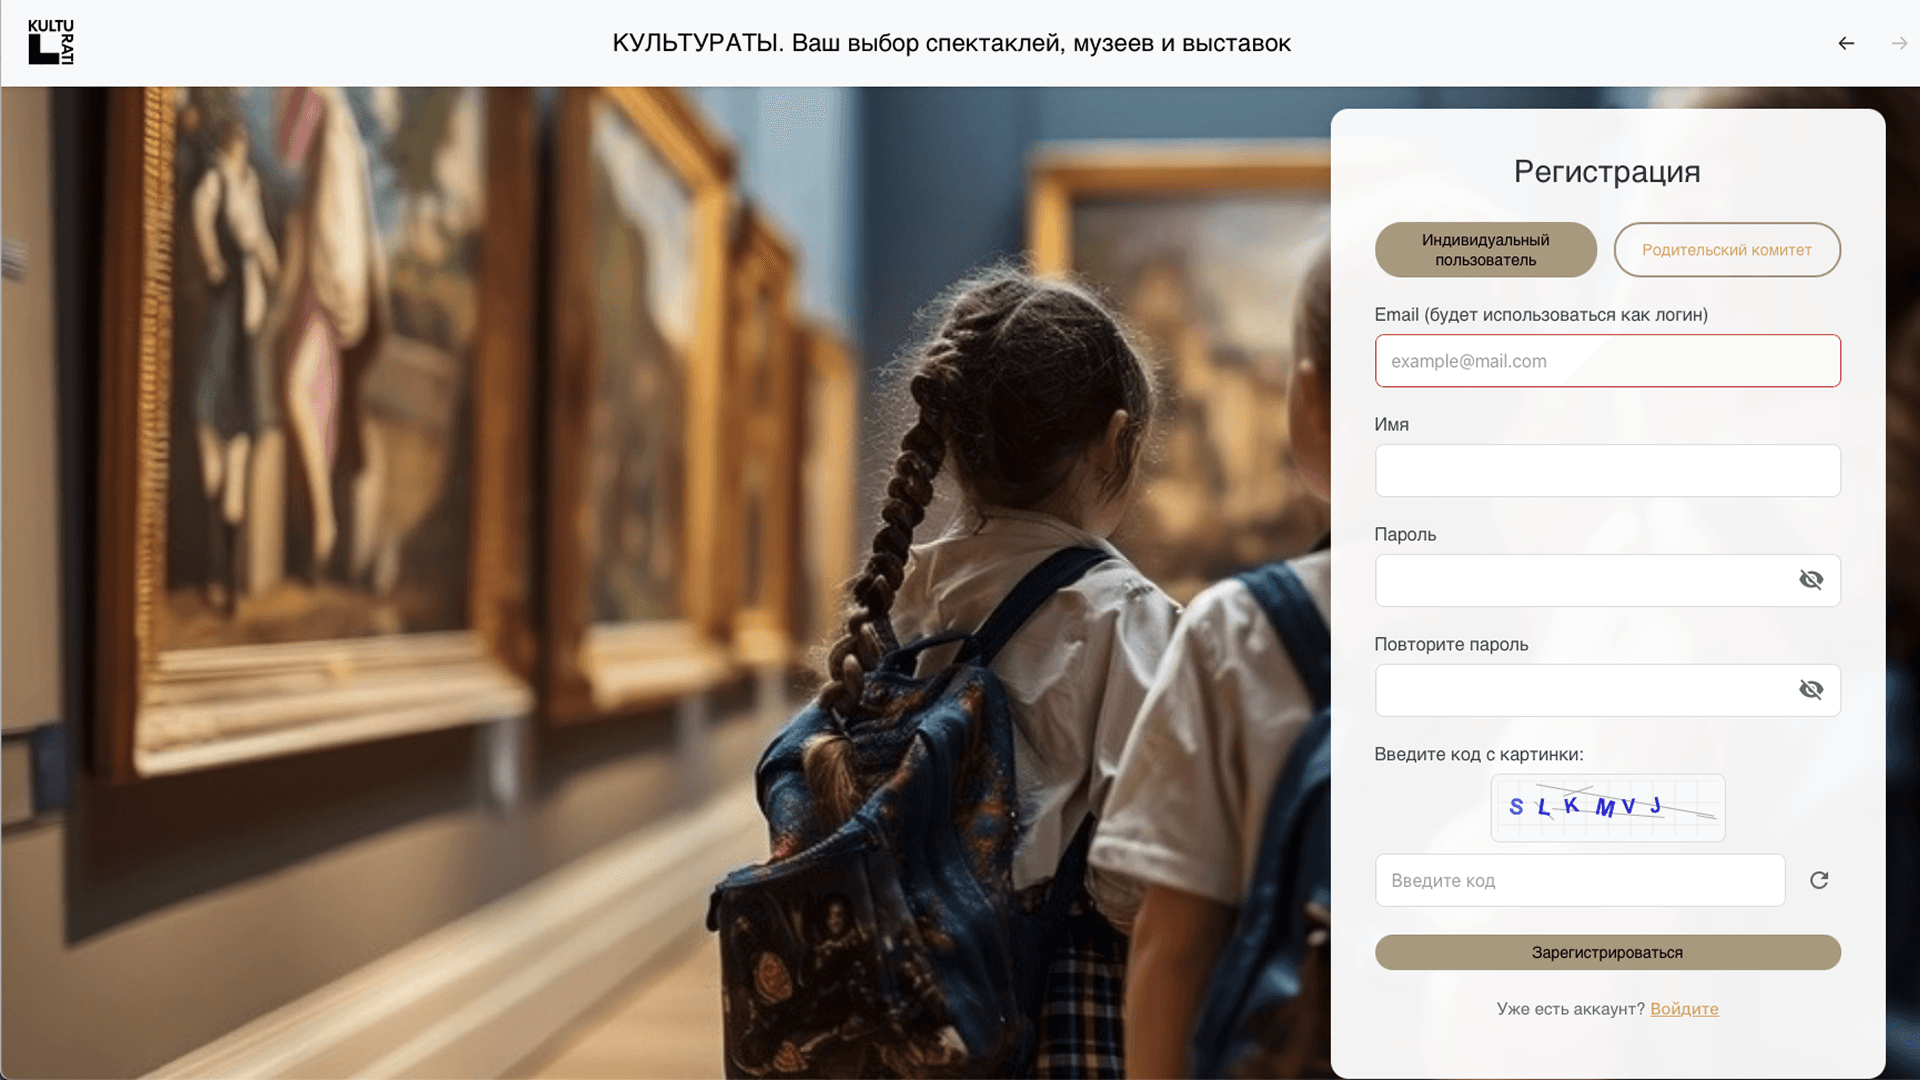The image size is (1920, 1080).
Task: Click the Зарегистрироваться button
Action: pyautogui.click(x=1607, y=952)
